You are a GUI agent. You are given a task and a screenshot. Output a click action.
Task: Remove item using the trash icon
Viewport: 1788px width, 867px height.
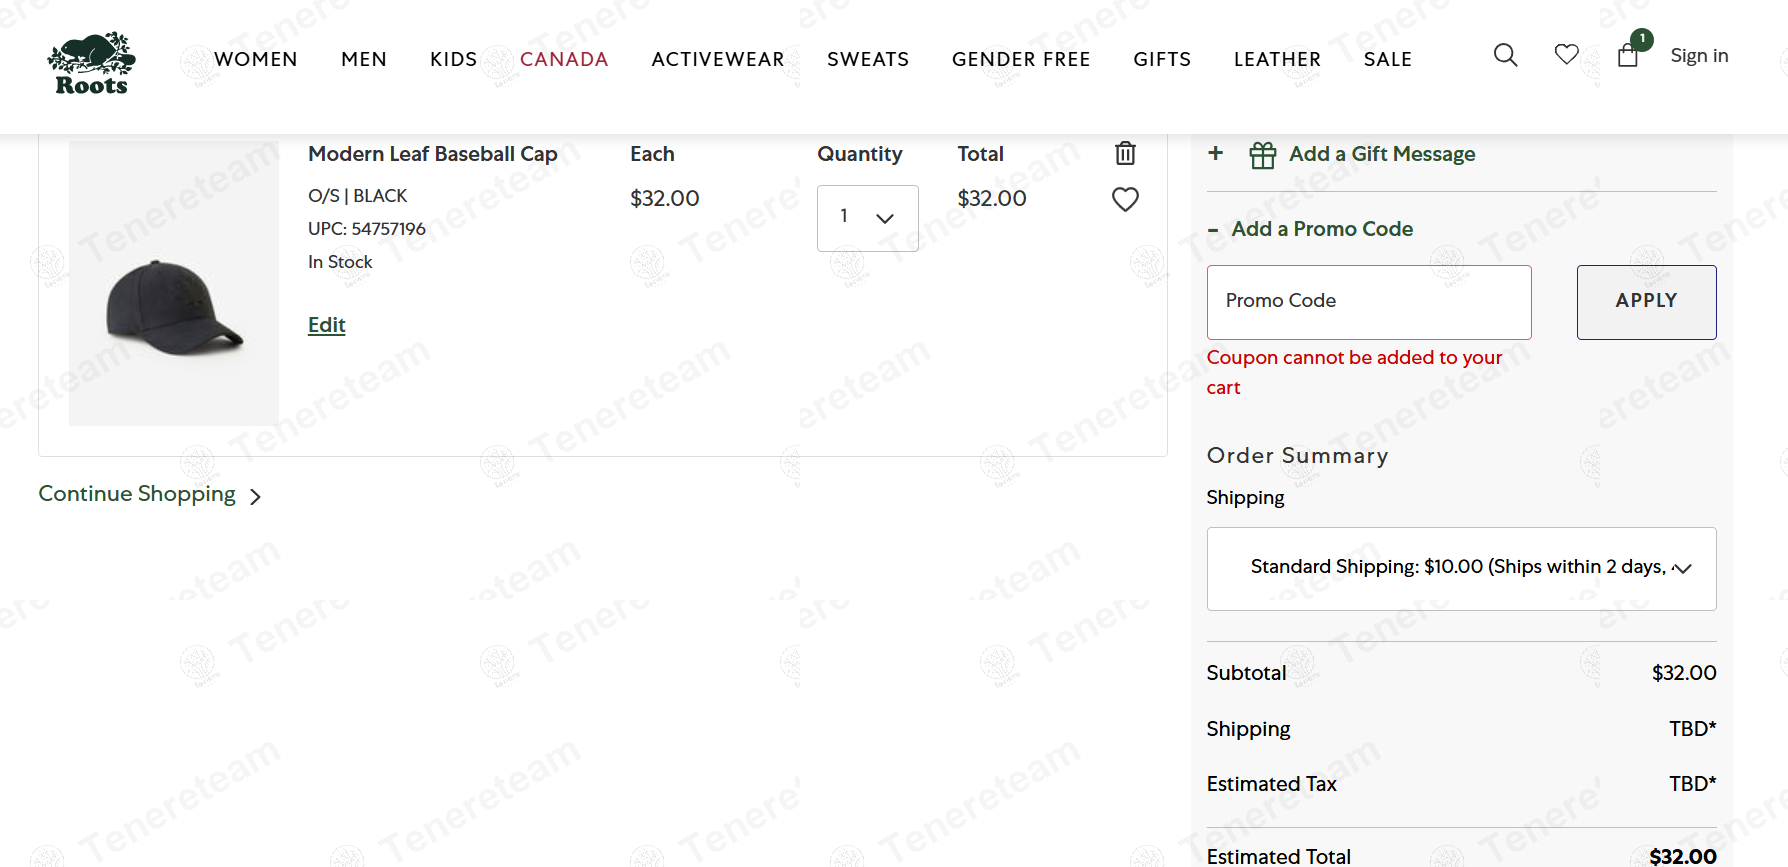click(x=1125, y=153)
